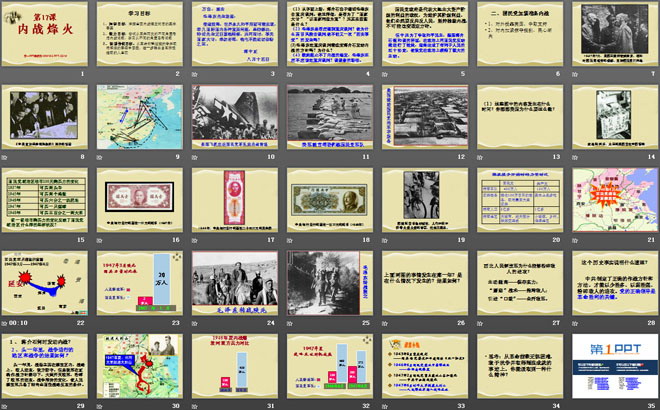Select slide 5 text thumbnail
Screen dimensions: 660x410
tap(425, 34)
